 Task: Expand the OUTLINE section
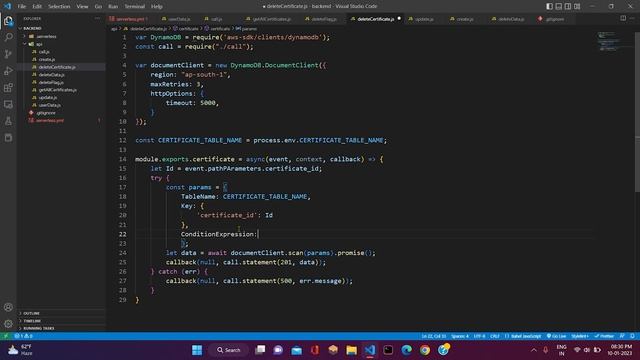click(x=61, y=313)
